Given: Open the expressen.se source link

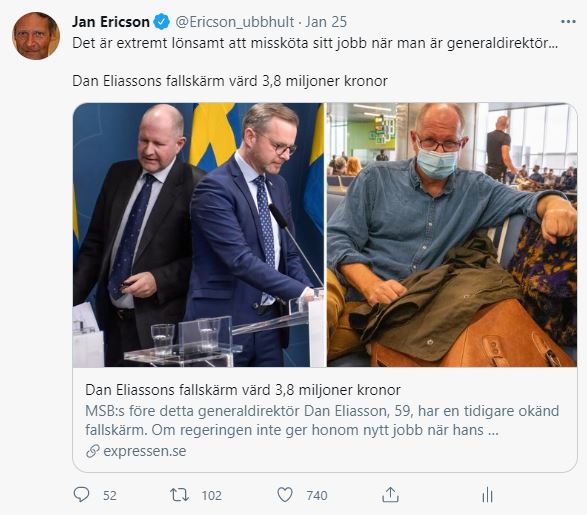Looking at the screenshot, I should pos(145,451).
